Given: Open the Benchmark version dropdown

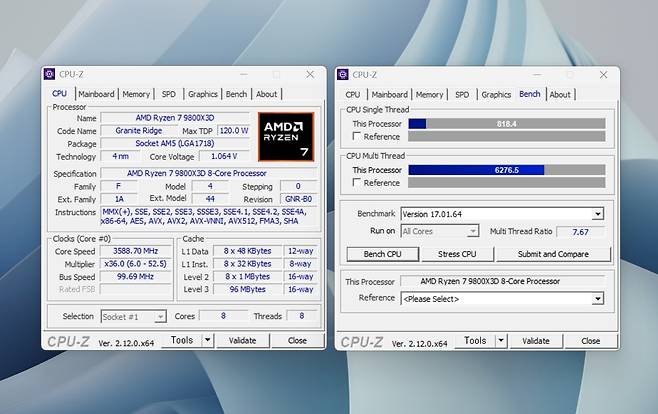Looking at the screenshot, I should click(598, 214).
